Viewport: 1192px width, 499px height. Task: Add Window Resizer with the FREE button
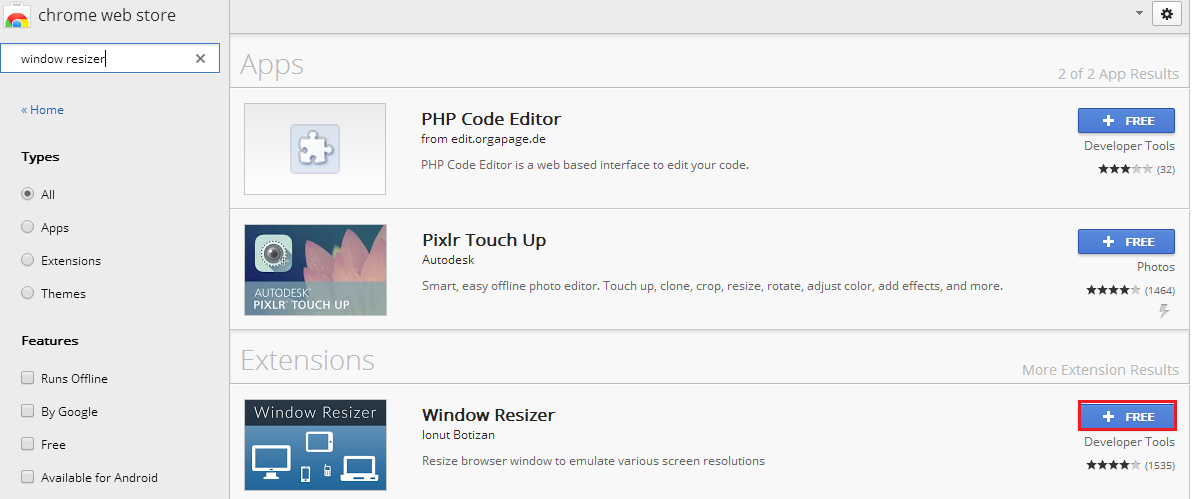1126,416
